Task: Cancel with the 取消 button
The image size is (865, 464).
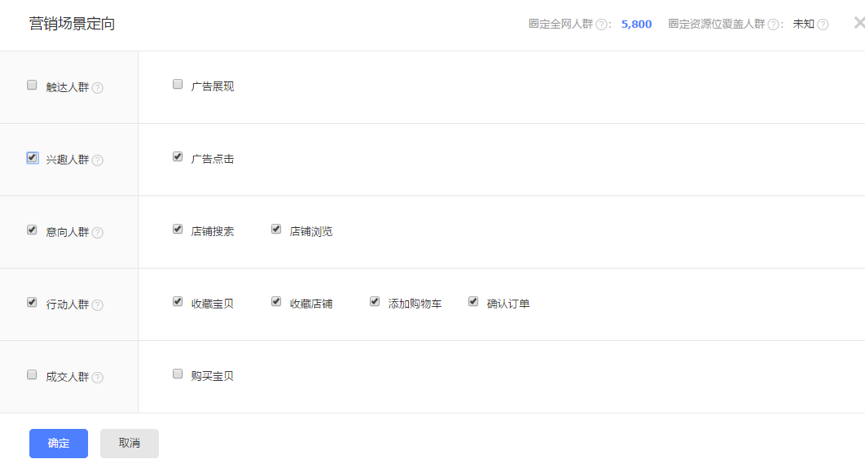Action: coord(129,444)
